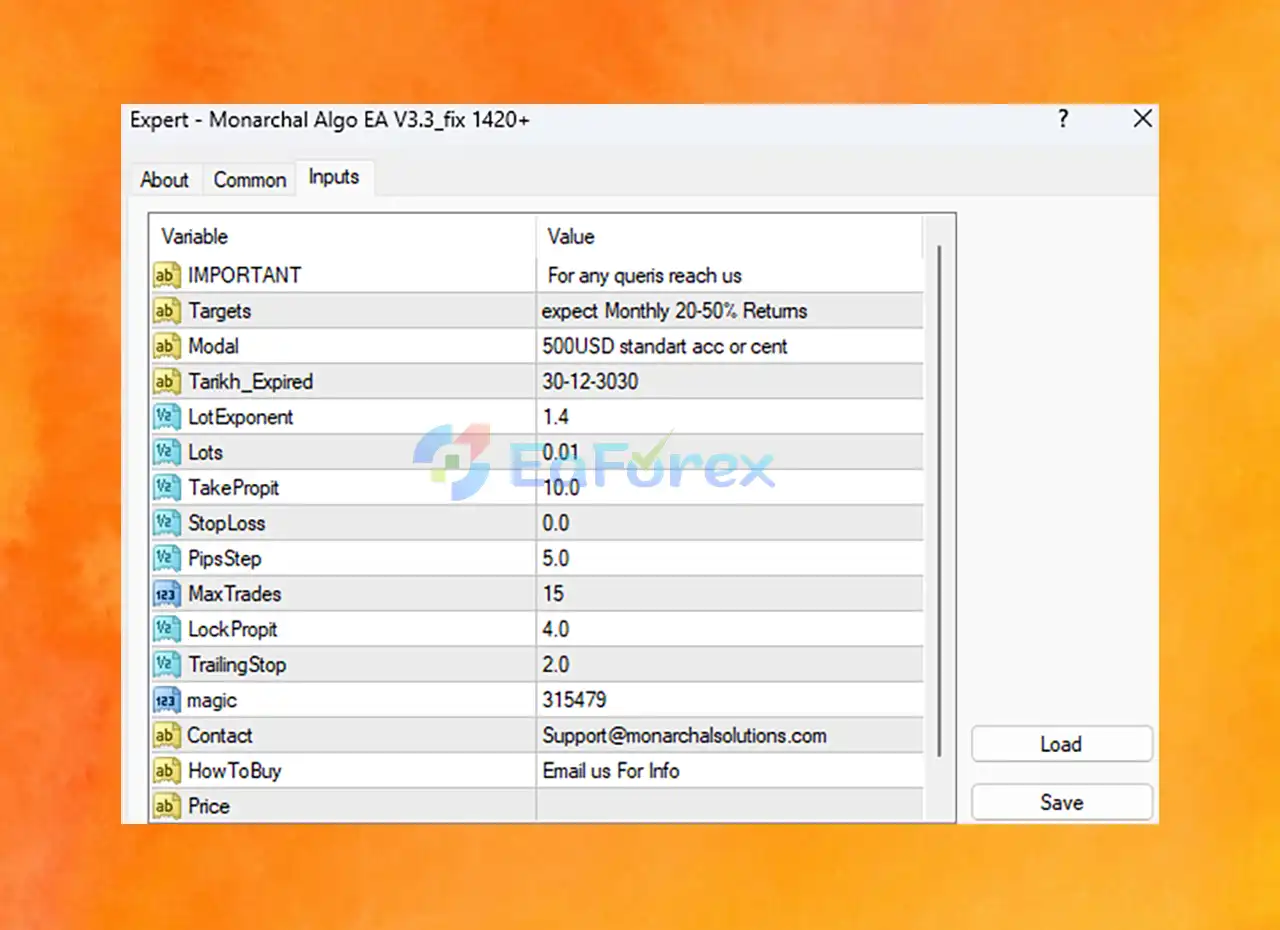Click the Lots variable name
The width and height of the screenshot is (1280, 930).
tap(206, 452)
